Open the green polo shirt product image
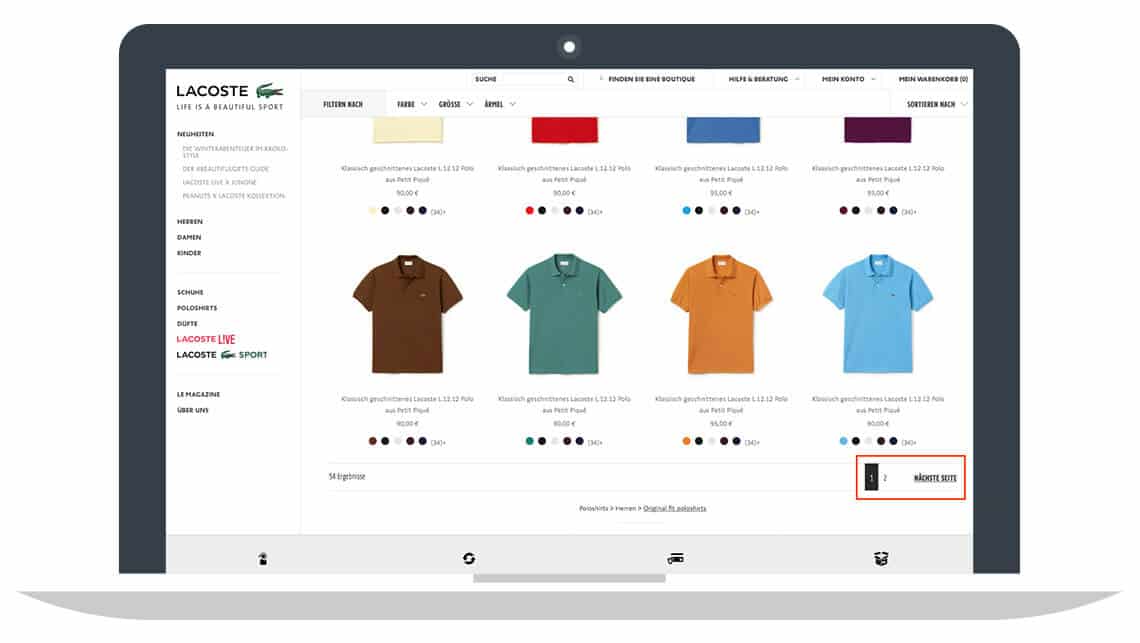1140x643 pixels. (x=564, y=313)
